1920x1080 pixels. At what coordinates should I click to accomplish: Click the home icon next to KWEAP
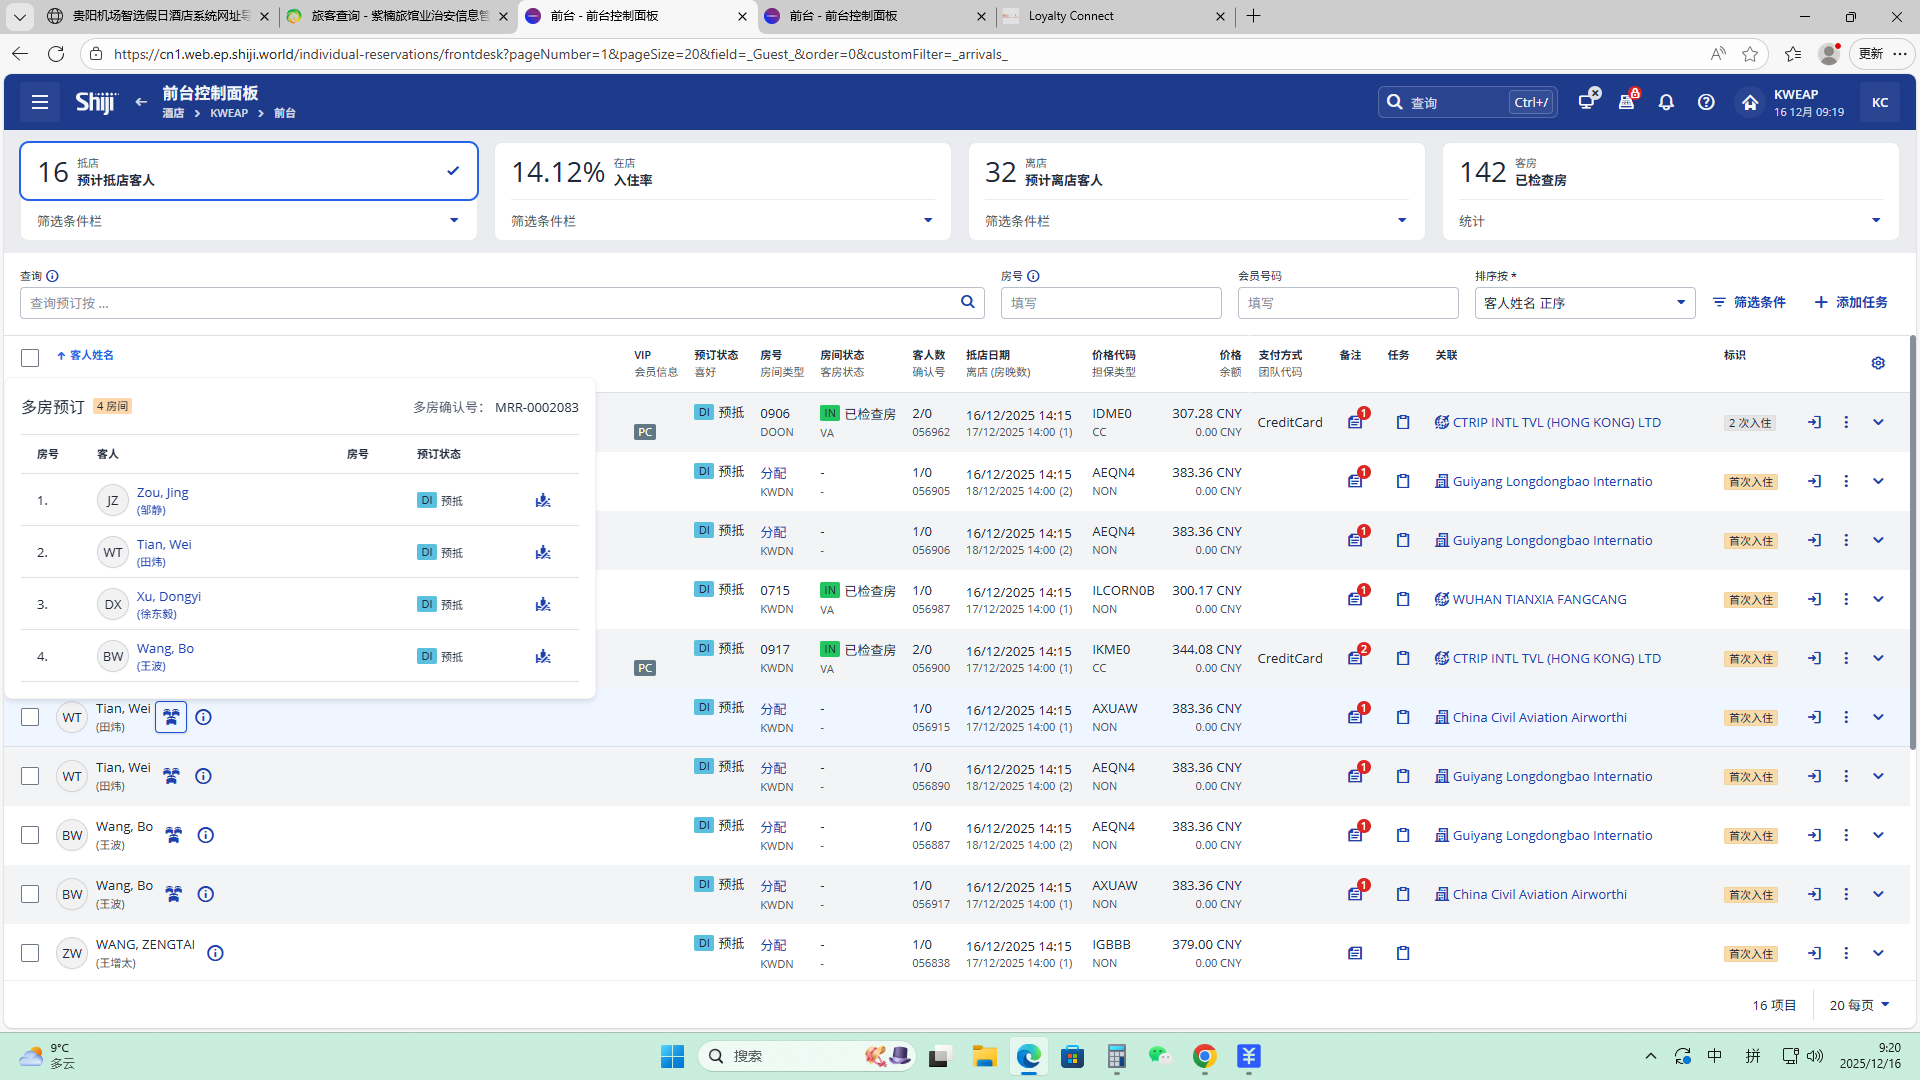coord(1749,102)
